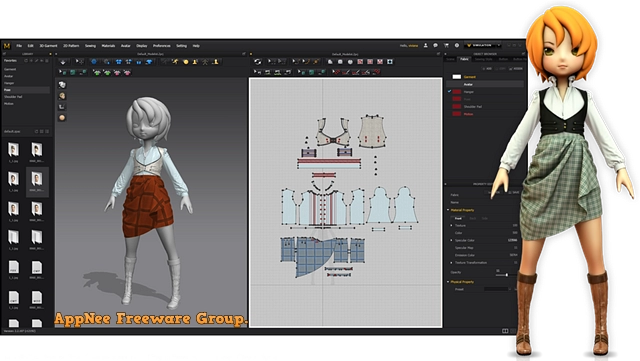Click the user account icon

pyautogui.click(x=426, y=46)
